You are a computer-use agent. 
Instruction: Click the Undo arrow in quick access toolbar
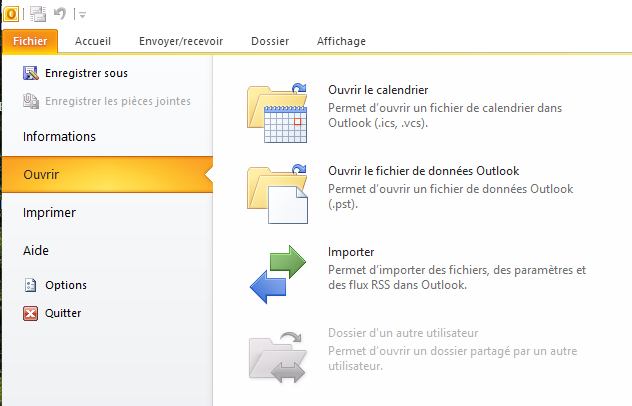tap(61, 13)
